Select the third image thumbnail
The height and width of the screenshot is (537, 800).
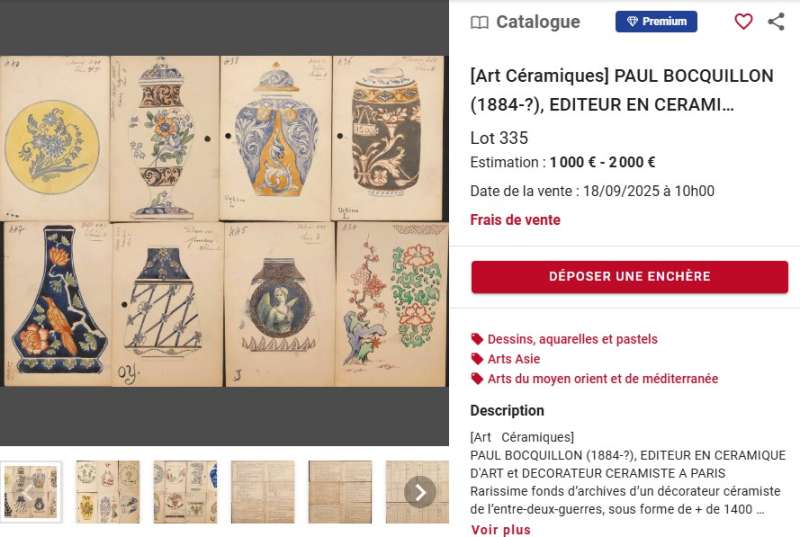click(x=185, y=492)
